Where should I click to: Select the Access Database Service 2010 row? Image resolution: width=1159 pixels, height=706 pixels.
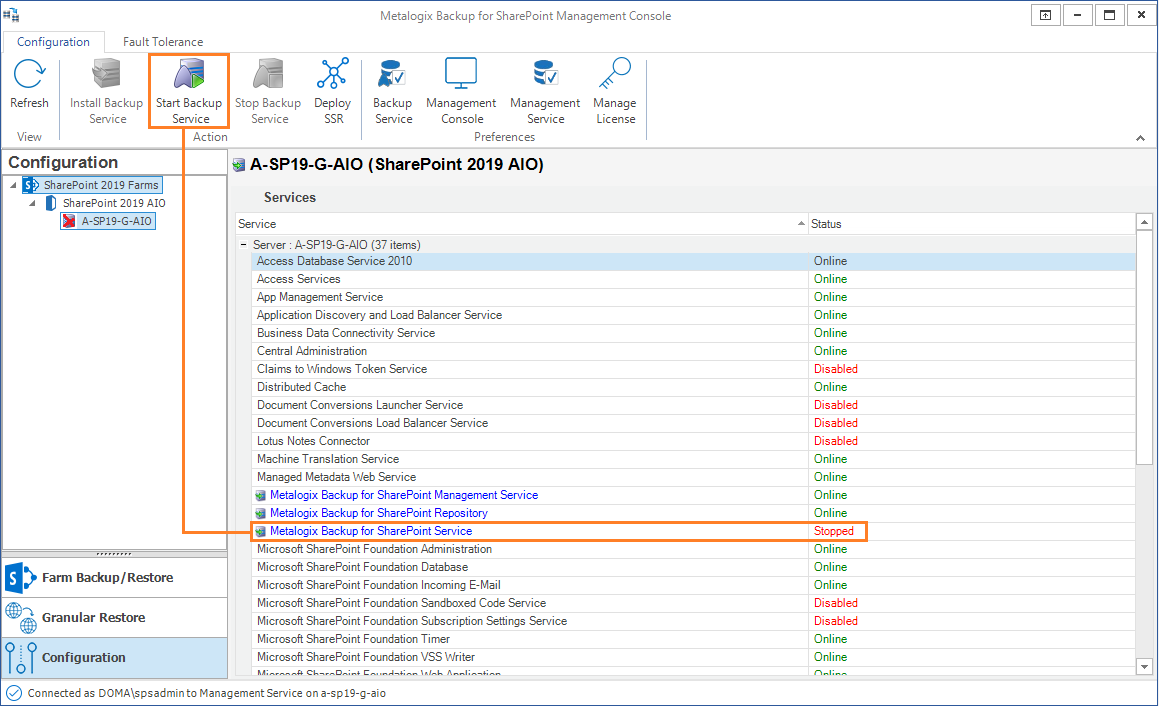(693, 261)
